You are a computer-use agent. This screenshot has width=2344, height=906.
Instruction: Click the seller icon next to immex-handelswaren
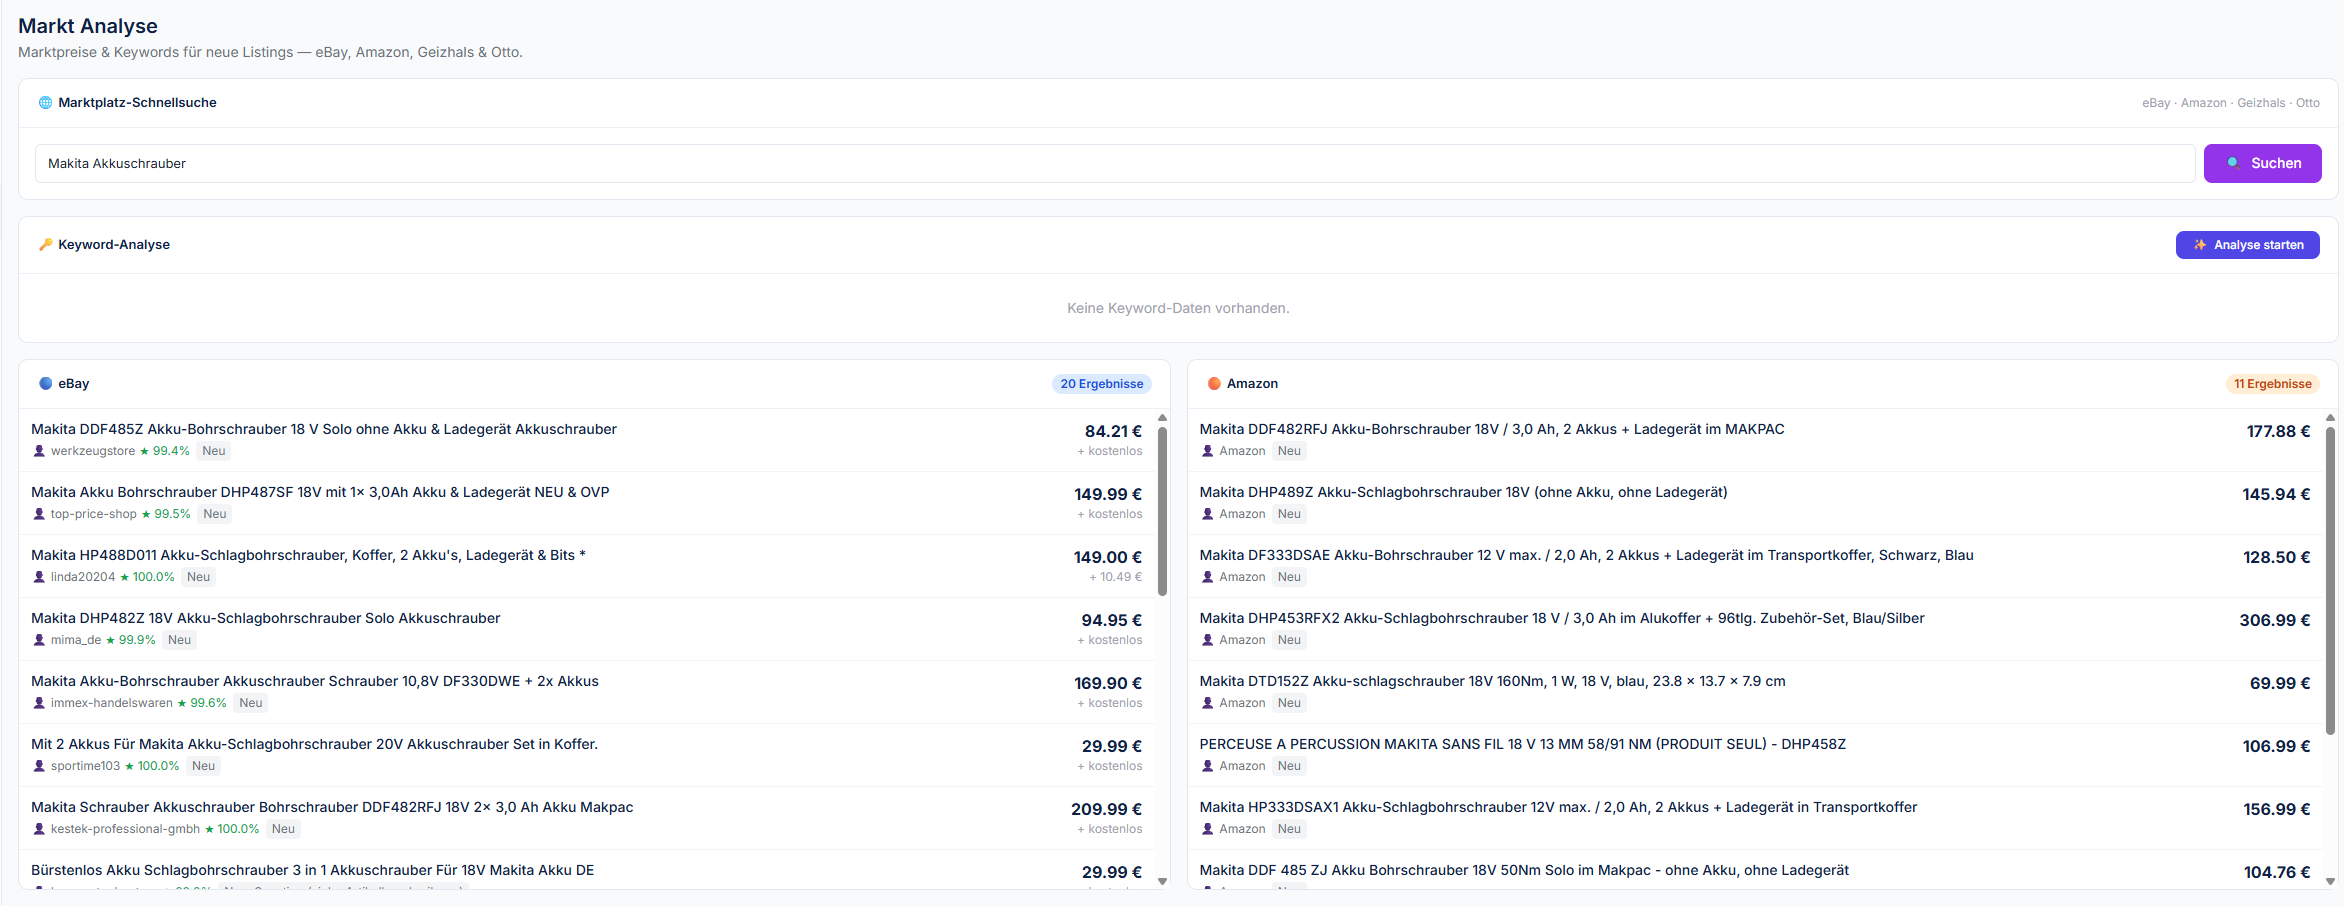pos(39,703)
